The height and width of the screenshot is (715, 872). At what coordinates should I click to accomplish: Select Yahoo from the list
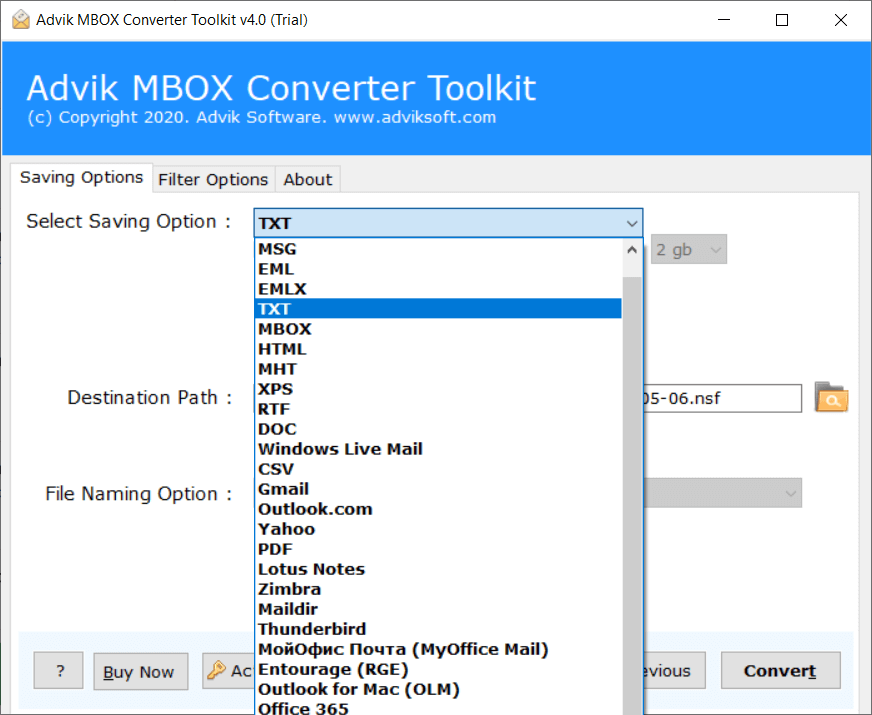[438, 529]
